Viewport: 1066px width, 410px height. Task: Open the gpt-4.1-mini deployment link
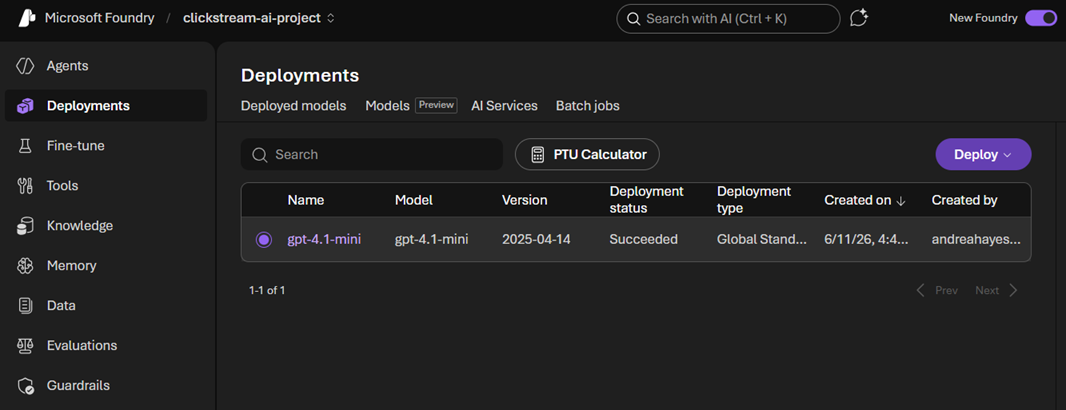click(324, 239)
